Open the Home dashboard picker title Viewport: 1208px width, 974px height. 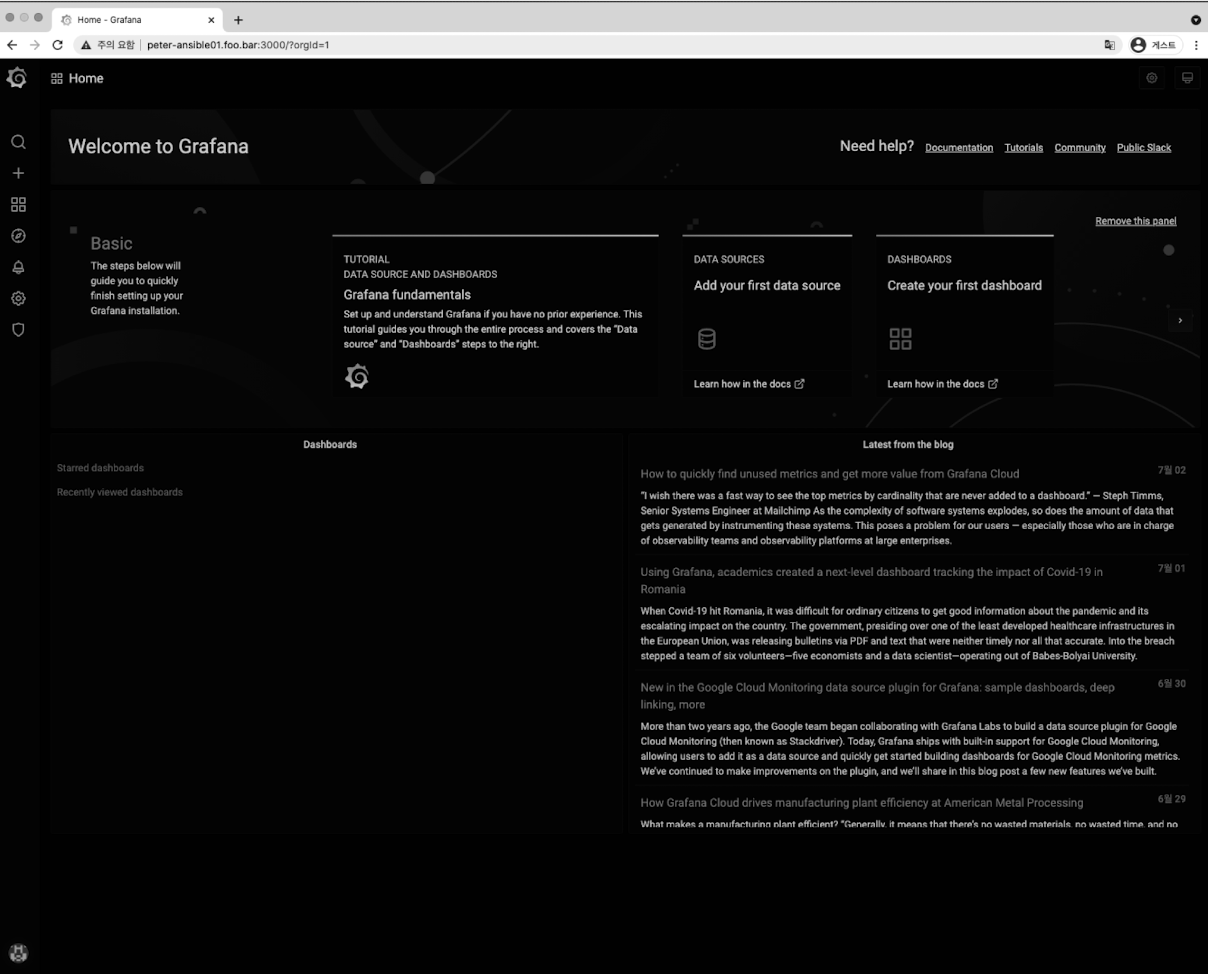86,78
